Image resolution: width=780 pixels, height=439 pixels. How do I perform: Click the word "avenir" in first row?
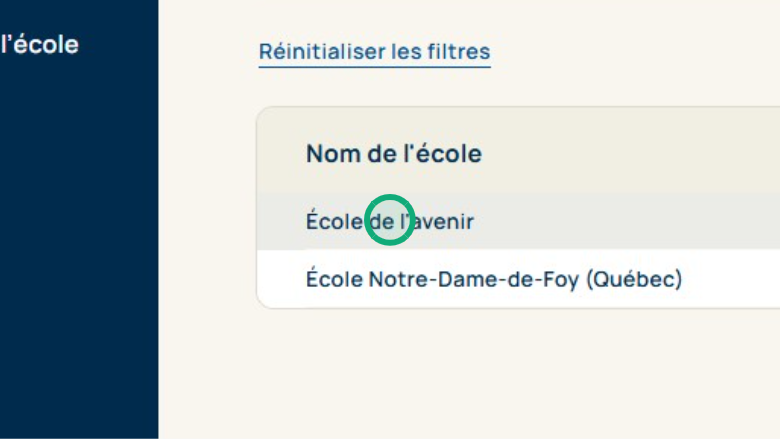(x=445, y=221)
